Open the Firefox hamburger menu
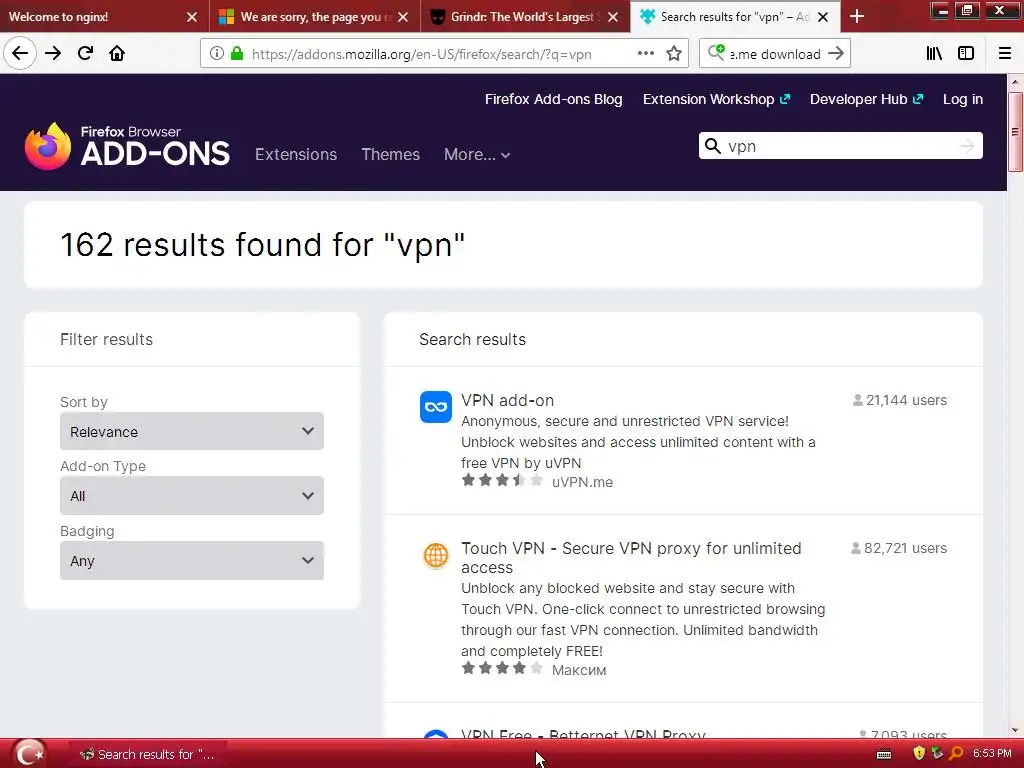Viewport: 1024px width, 768px height. 1005,54
